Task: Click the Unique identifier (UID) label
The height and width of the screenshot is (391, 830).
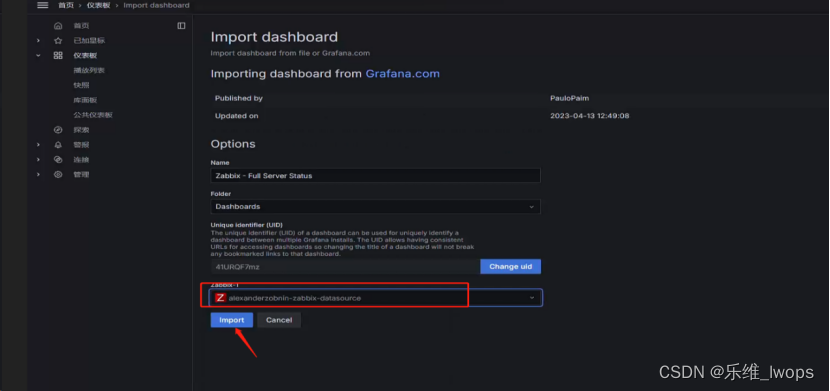Action: point(247,225)
